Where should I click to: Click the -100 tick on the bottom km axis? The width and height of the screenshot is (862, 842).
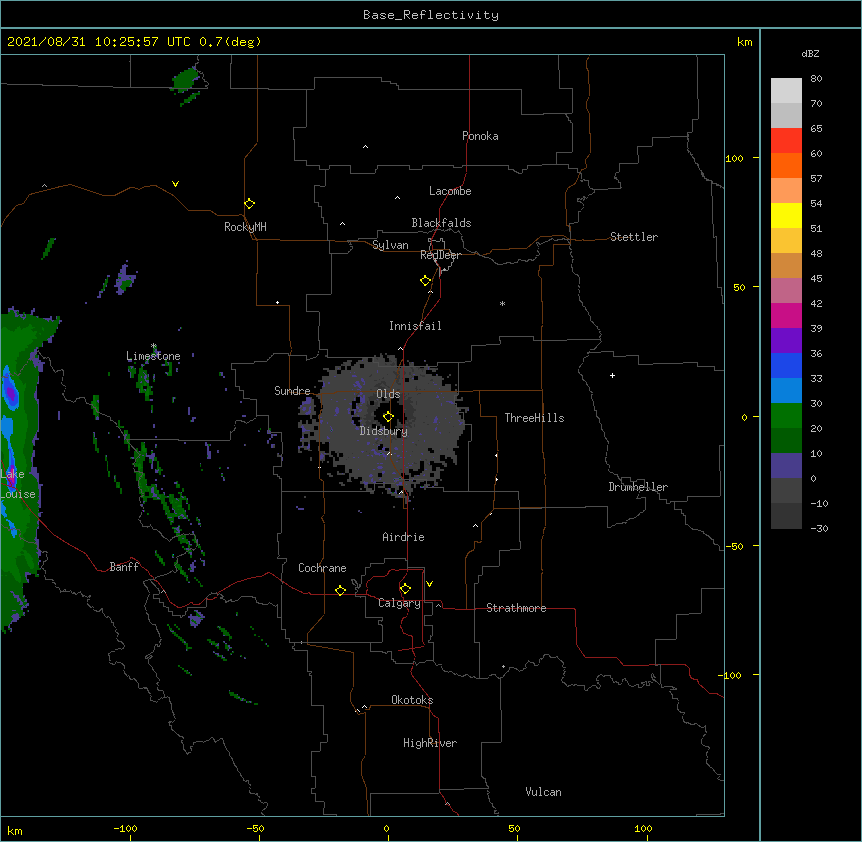pyautogui.click(x=125, y=828)
